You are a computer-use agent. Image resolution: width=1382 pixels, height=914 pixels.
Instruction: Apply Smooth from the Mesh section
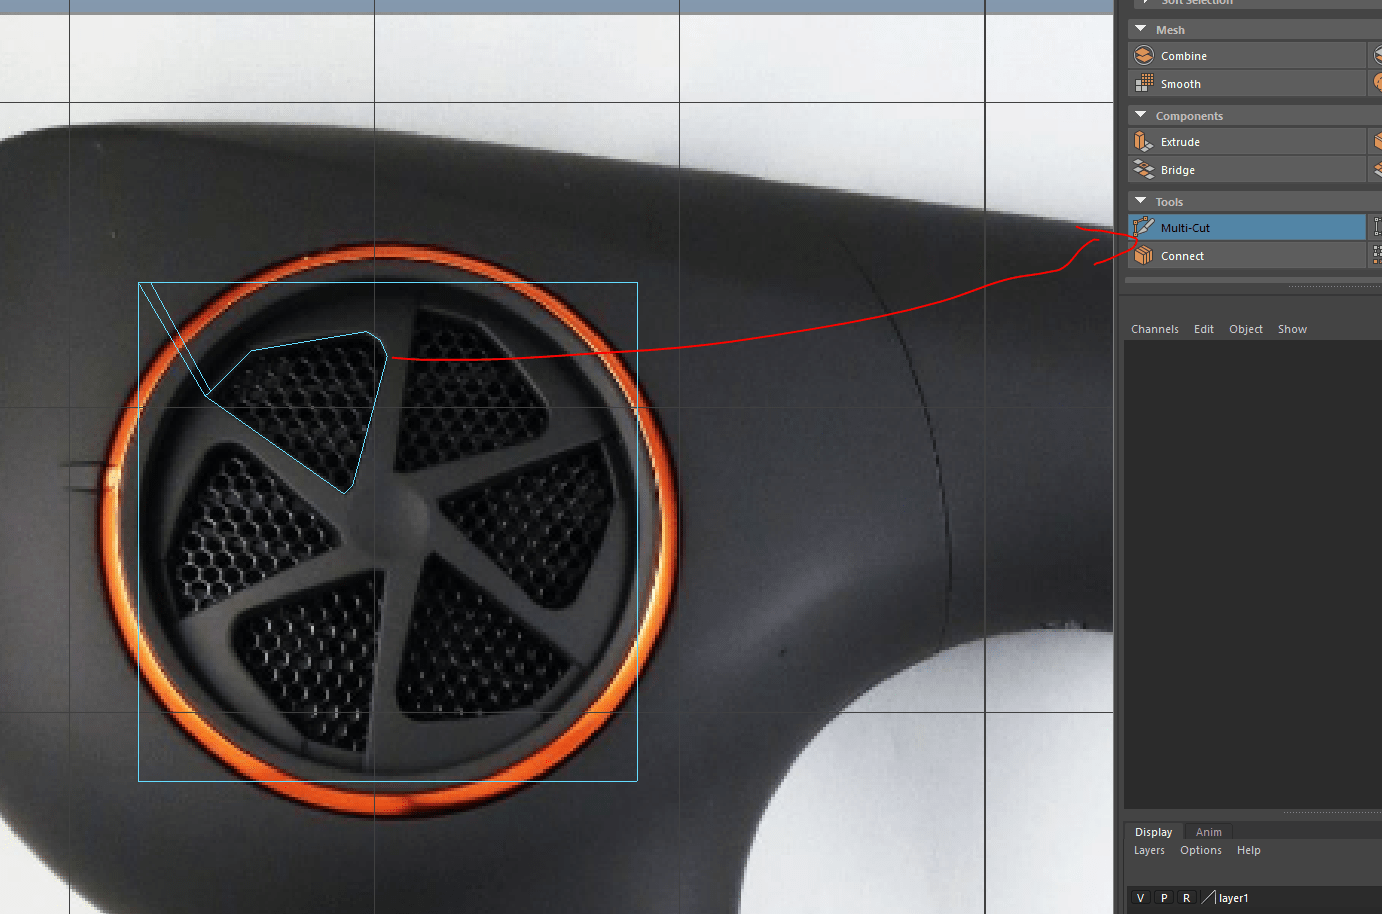click(1247, 84)
